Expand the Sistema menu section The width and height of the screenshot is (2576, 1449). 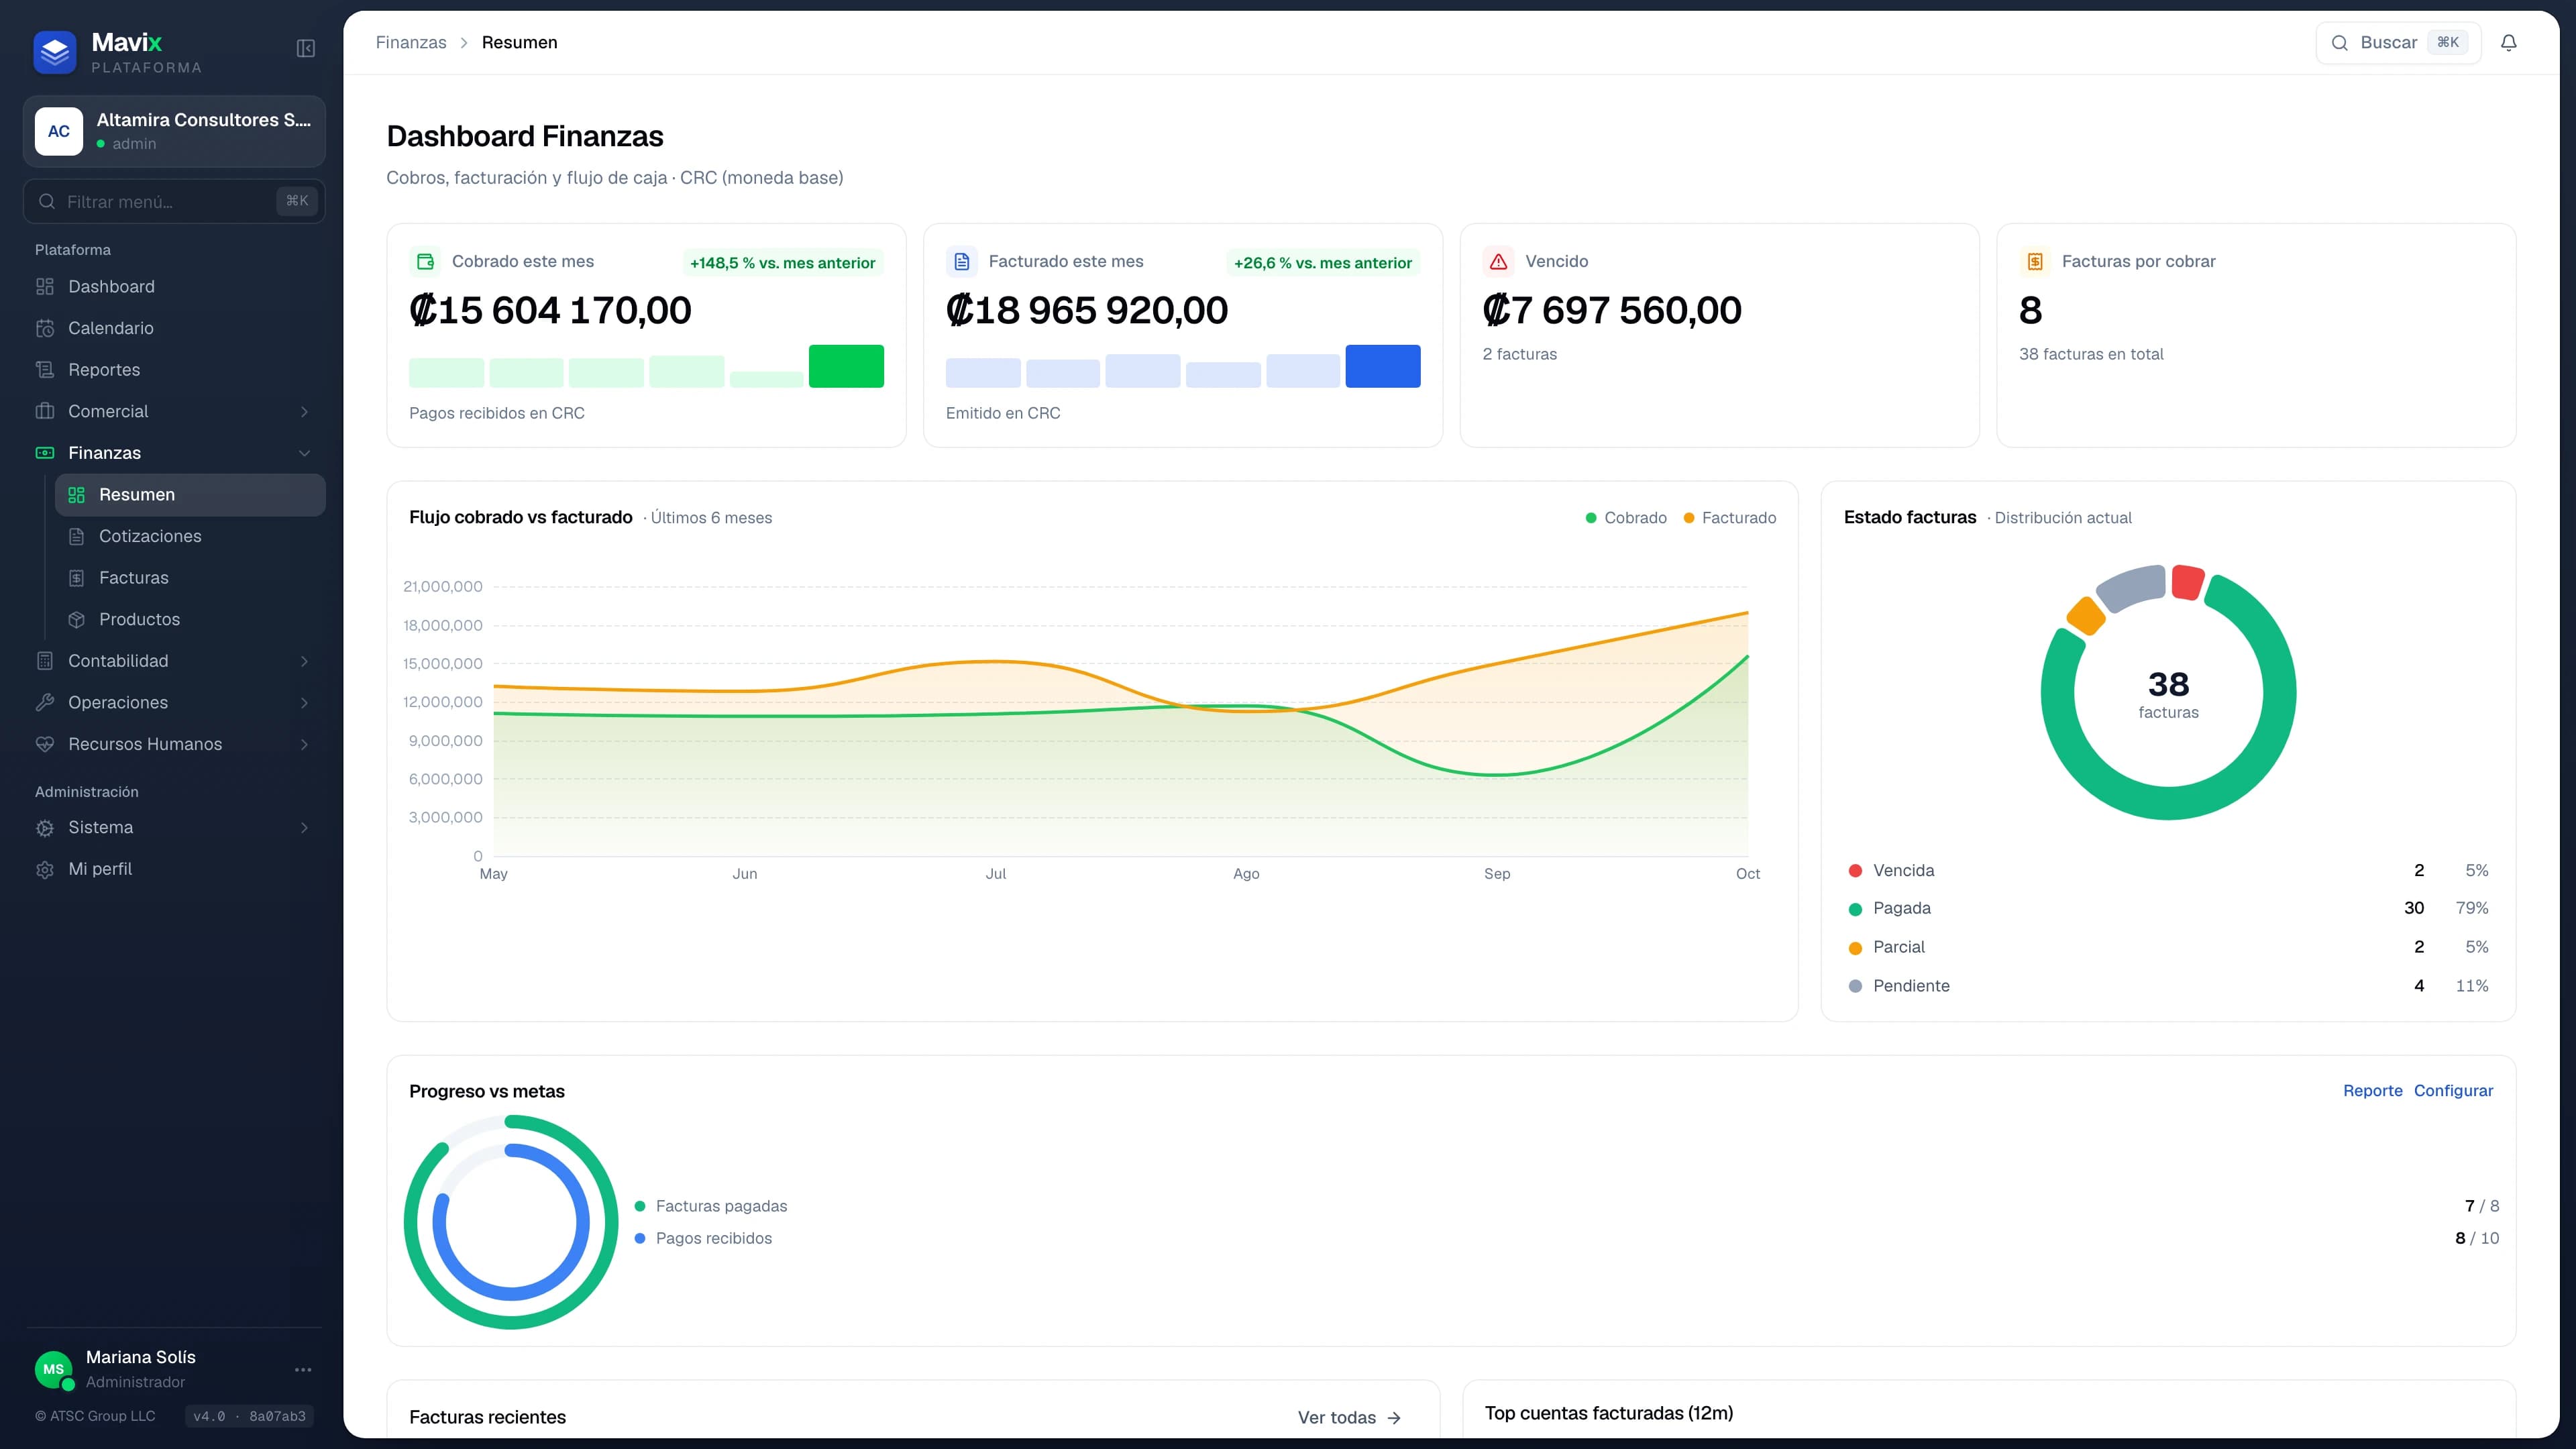(174, 828)
